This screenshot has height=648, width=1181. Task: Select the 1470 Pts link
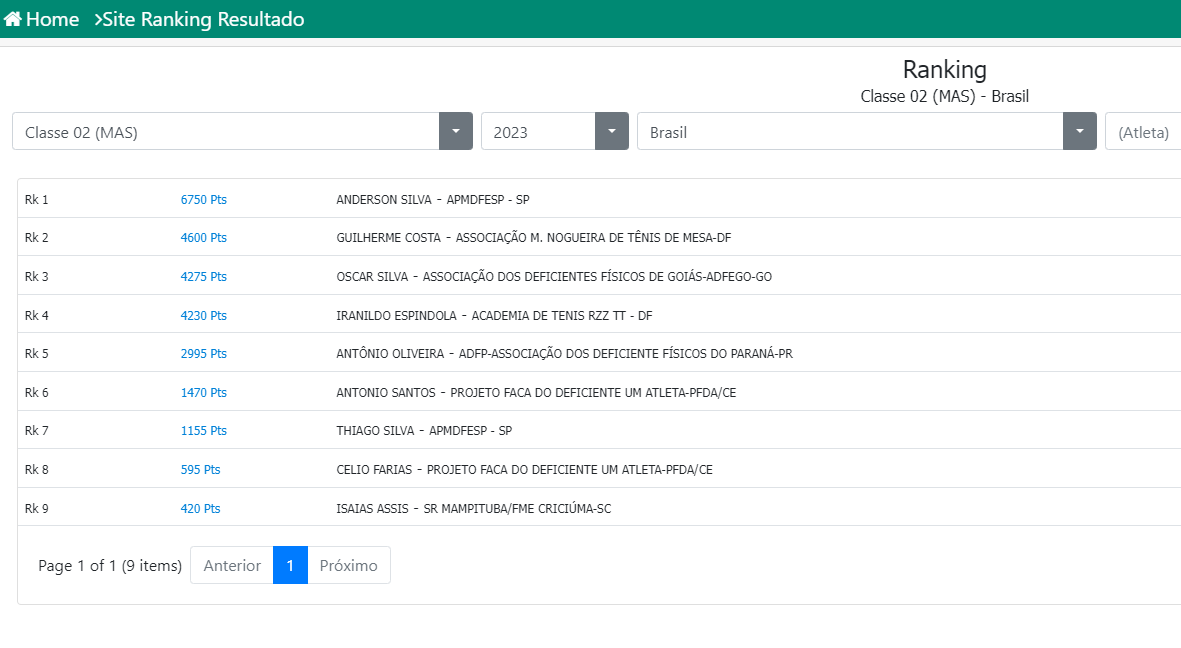point(204,393)
